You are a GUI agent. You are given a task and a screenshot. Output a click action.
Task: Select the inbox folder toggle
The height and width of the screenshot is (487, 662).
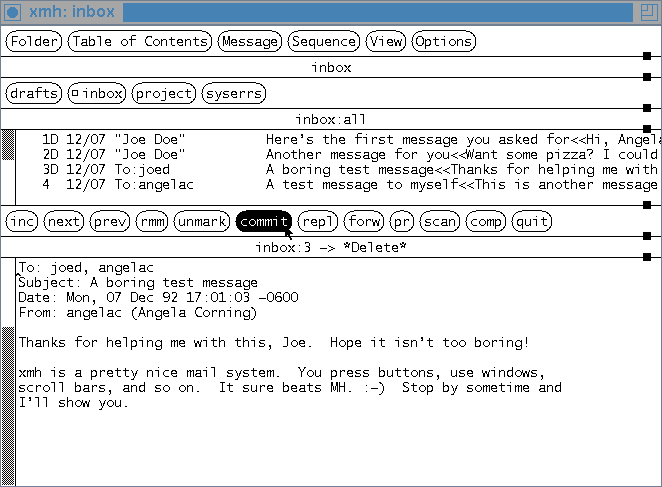coord(96,93)
